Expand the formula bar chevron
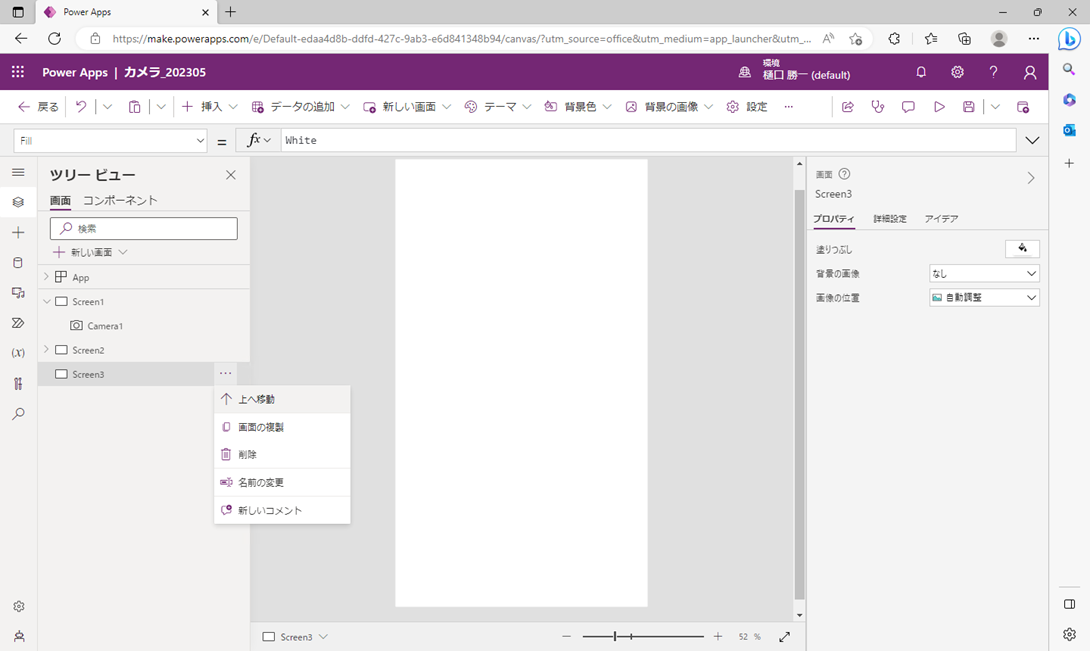Screen dimensions: 1090x651 tap(1032, 140)
